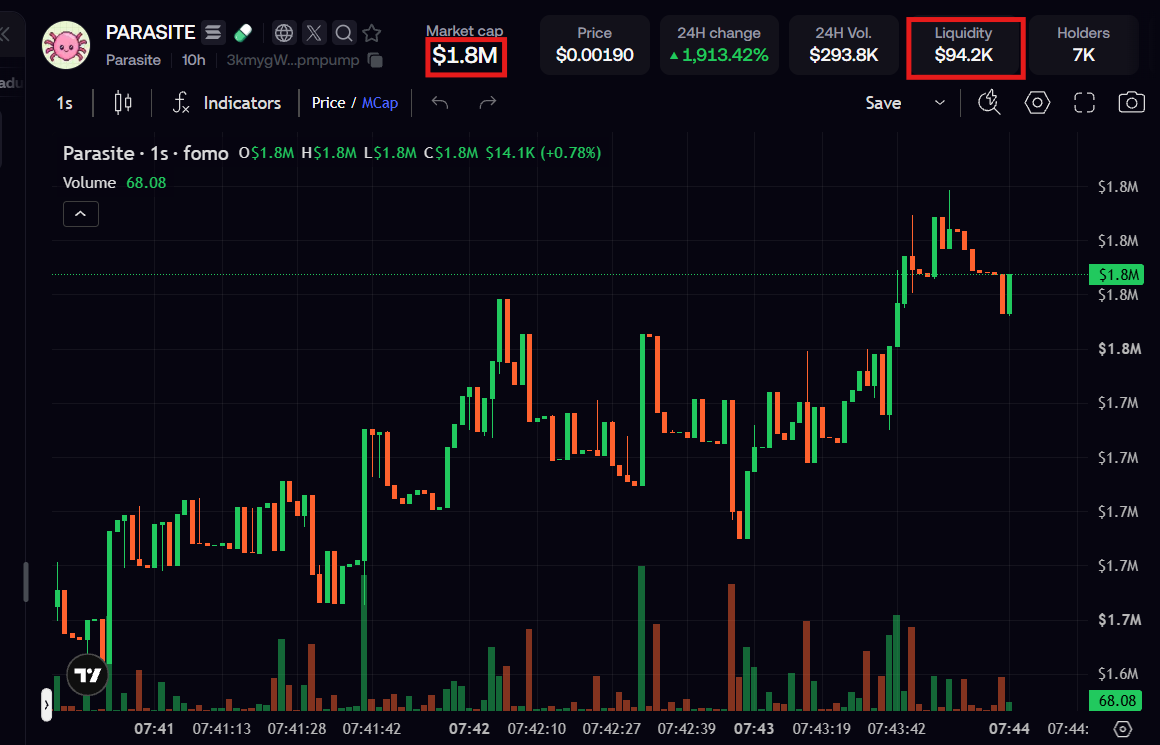Click the Holders 7K stat box
This screenshot has height=745, width=1160.
1084,45
